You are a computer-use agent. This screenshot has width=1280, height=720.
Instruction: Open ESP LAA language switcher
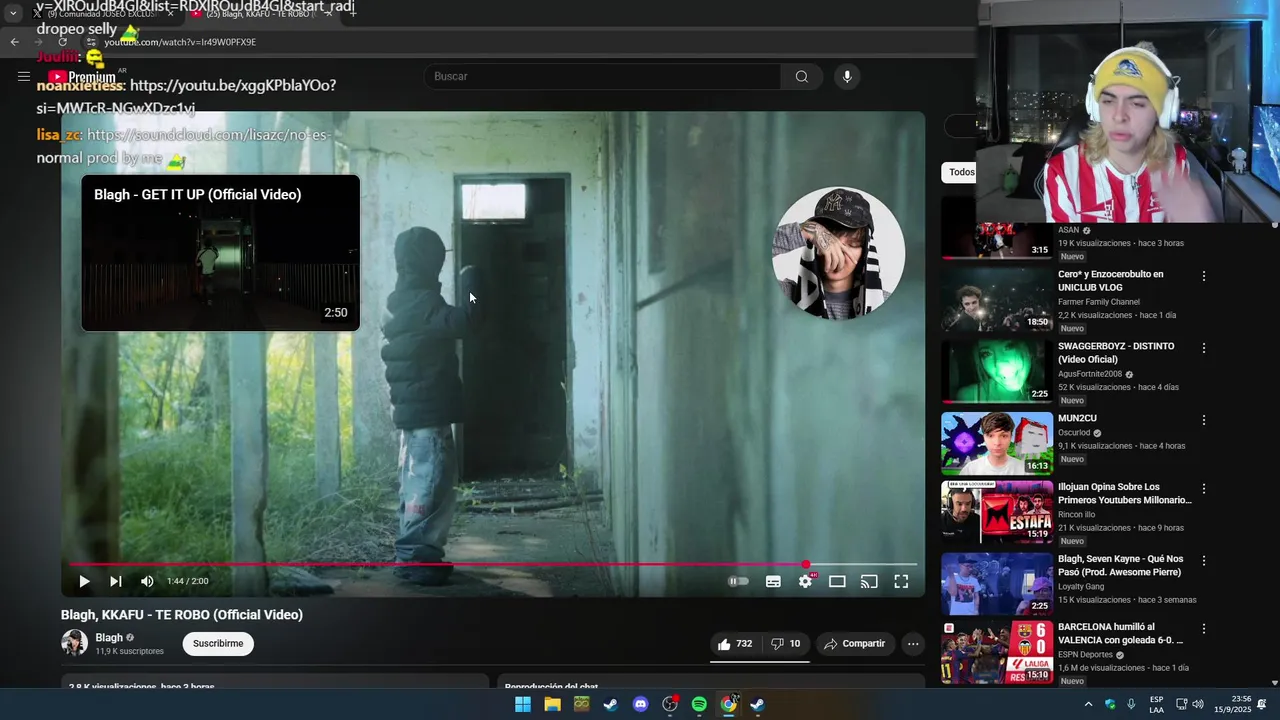pos(1156,704)
